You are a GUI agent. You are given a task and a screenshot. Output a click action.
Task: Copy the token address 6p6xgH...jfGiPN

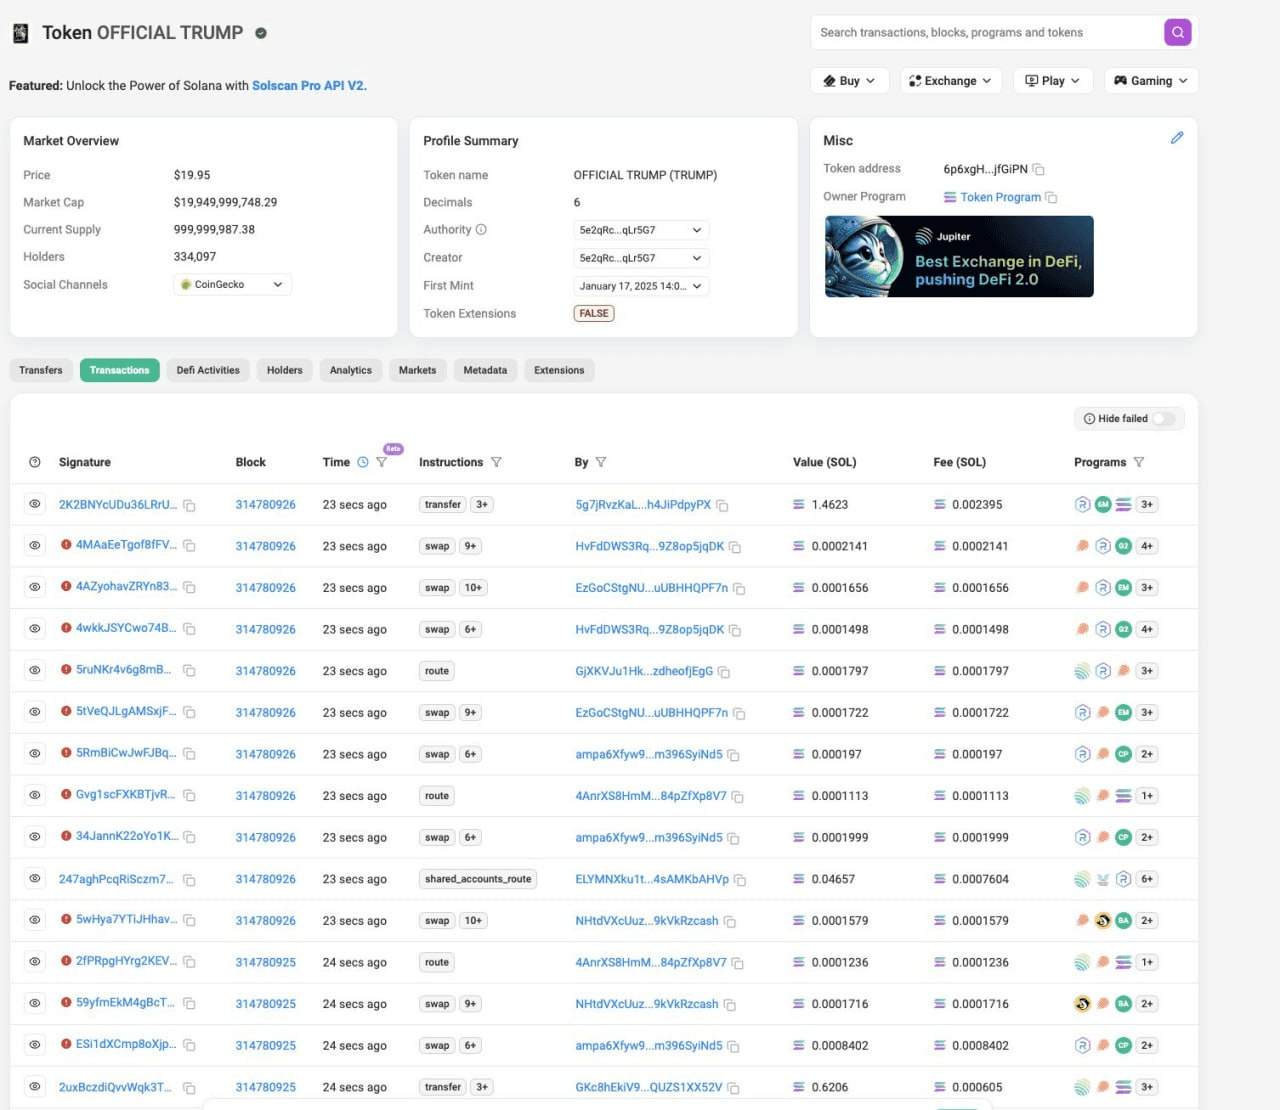(x=1038, y=170)
